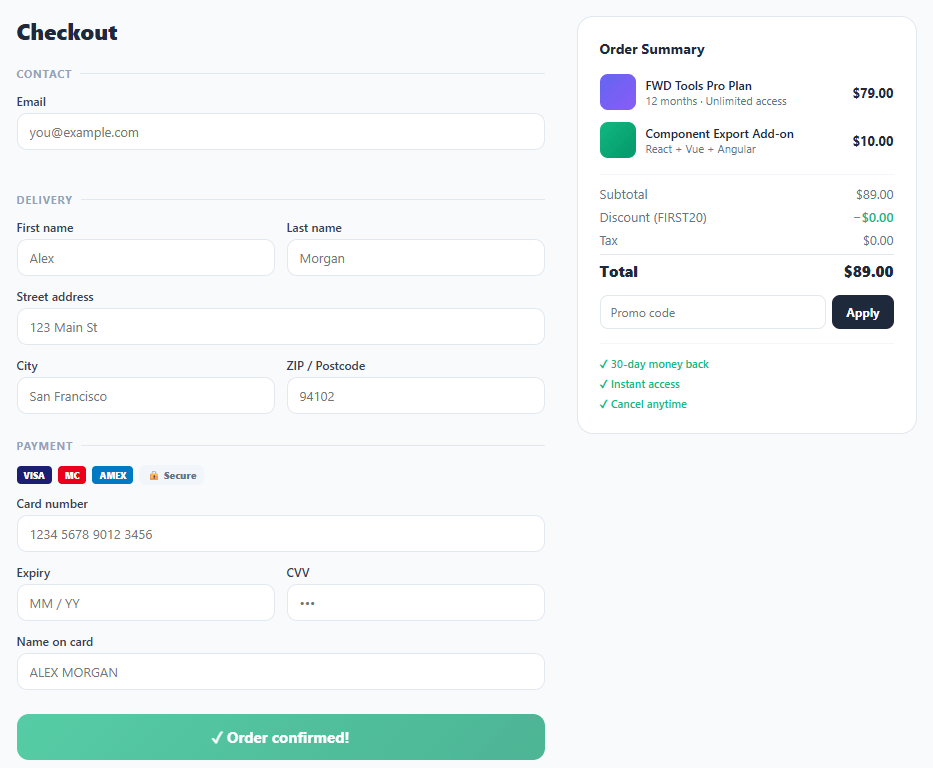This screenshot has width=933, height=768.
Task: Apply the promo code
Action: point(863,312)
